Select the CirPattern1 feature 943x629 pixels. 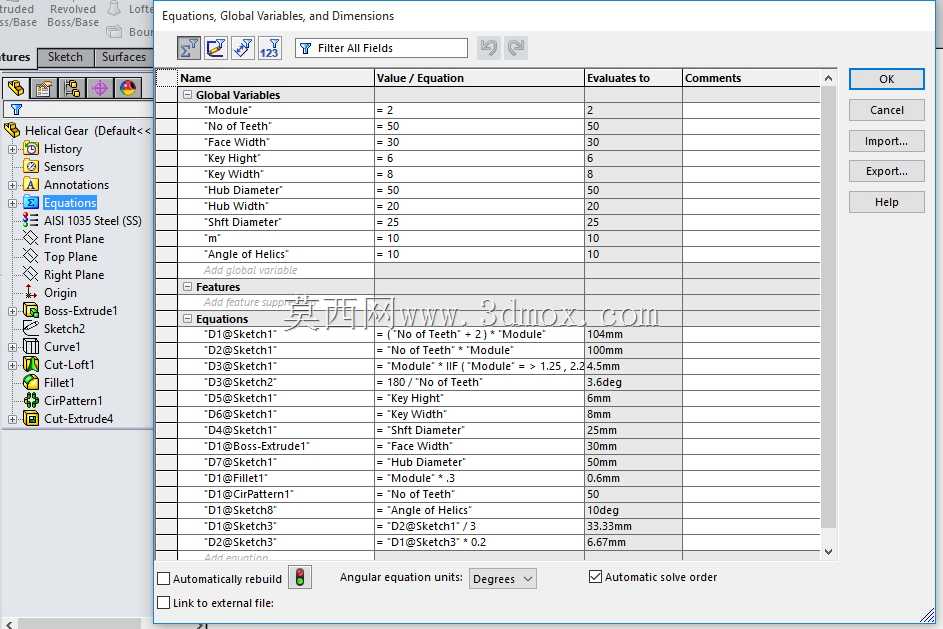(x=73, y=400)
